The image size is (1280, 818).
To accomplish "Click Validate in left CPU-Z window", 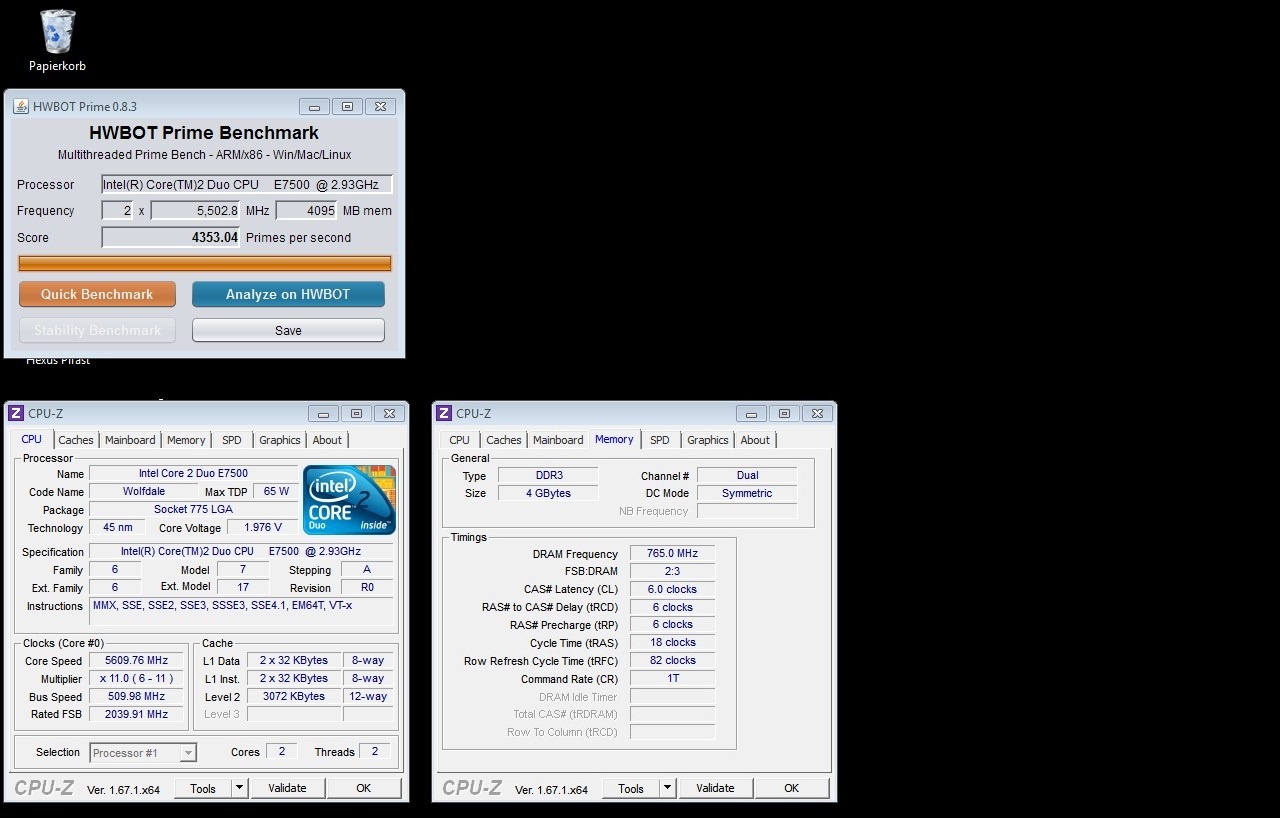I will (x=287, y=788).
